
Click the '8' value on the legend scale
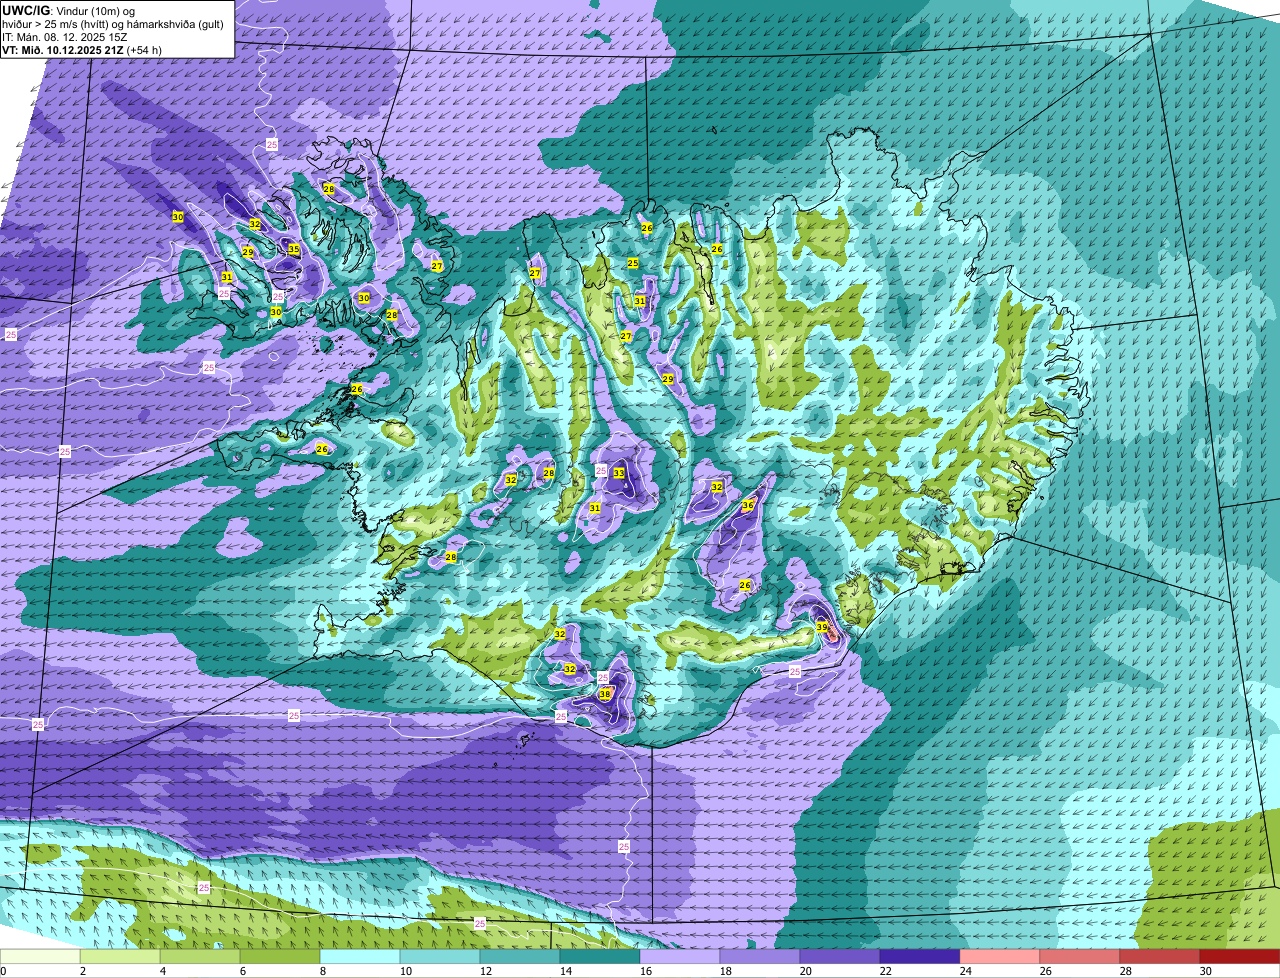click(323, 971)
